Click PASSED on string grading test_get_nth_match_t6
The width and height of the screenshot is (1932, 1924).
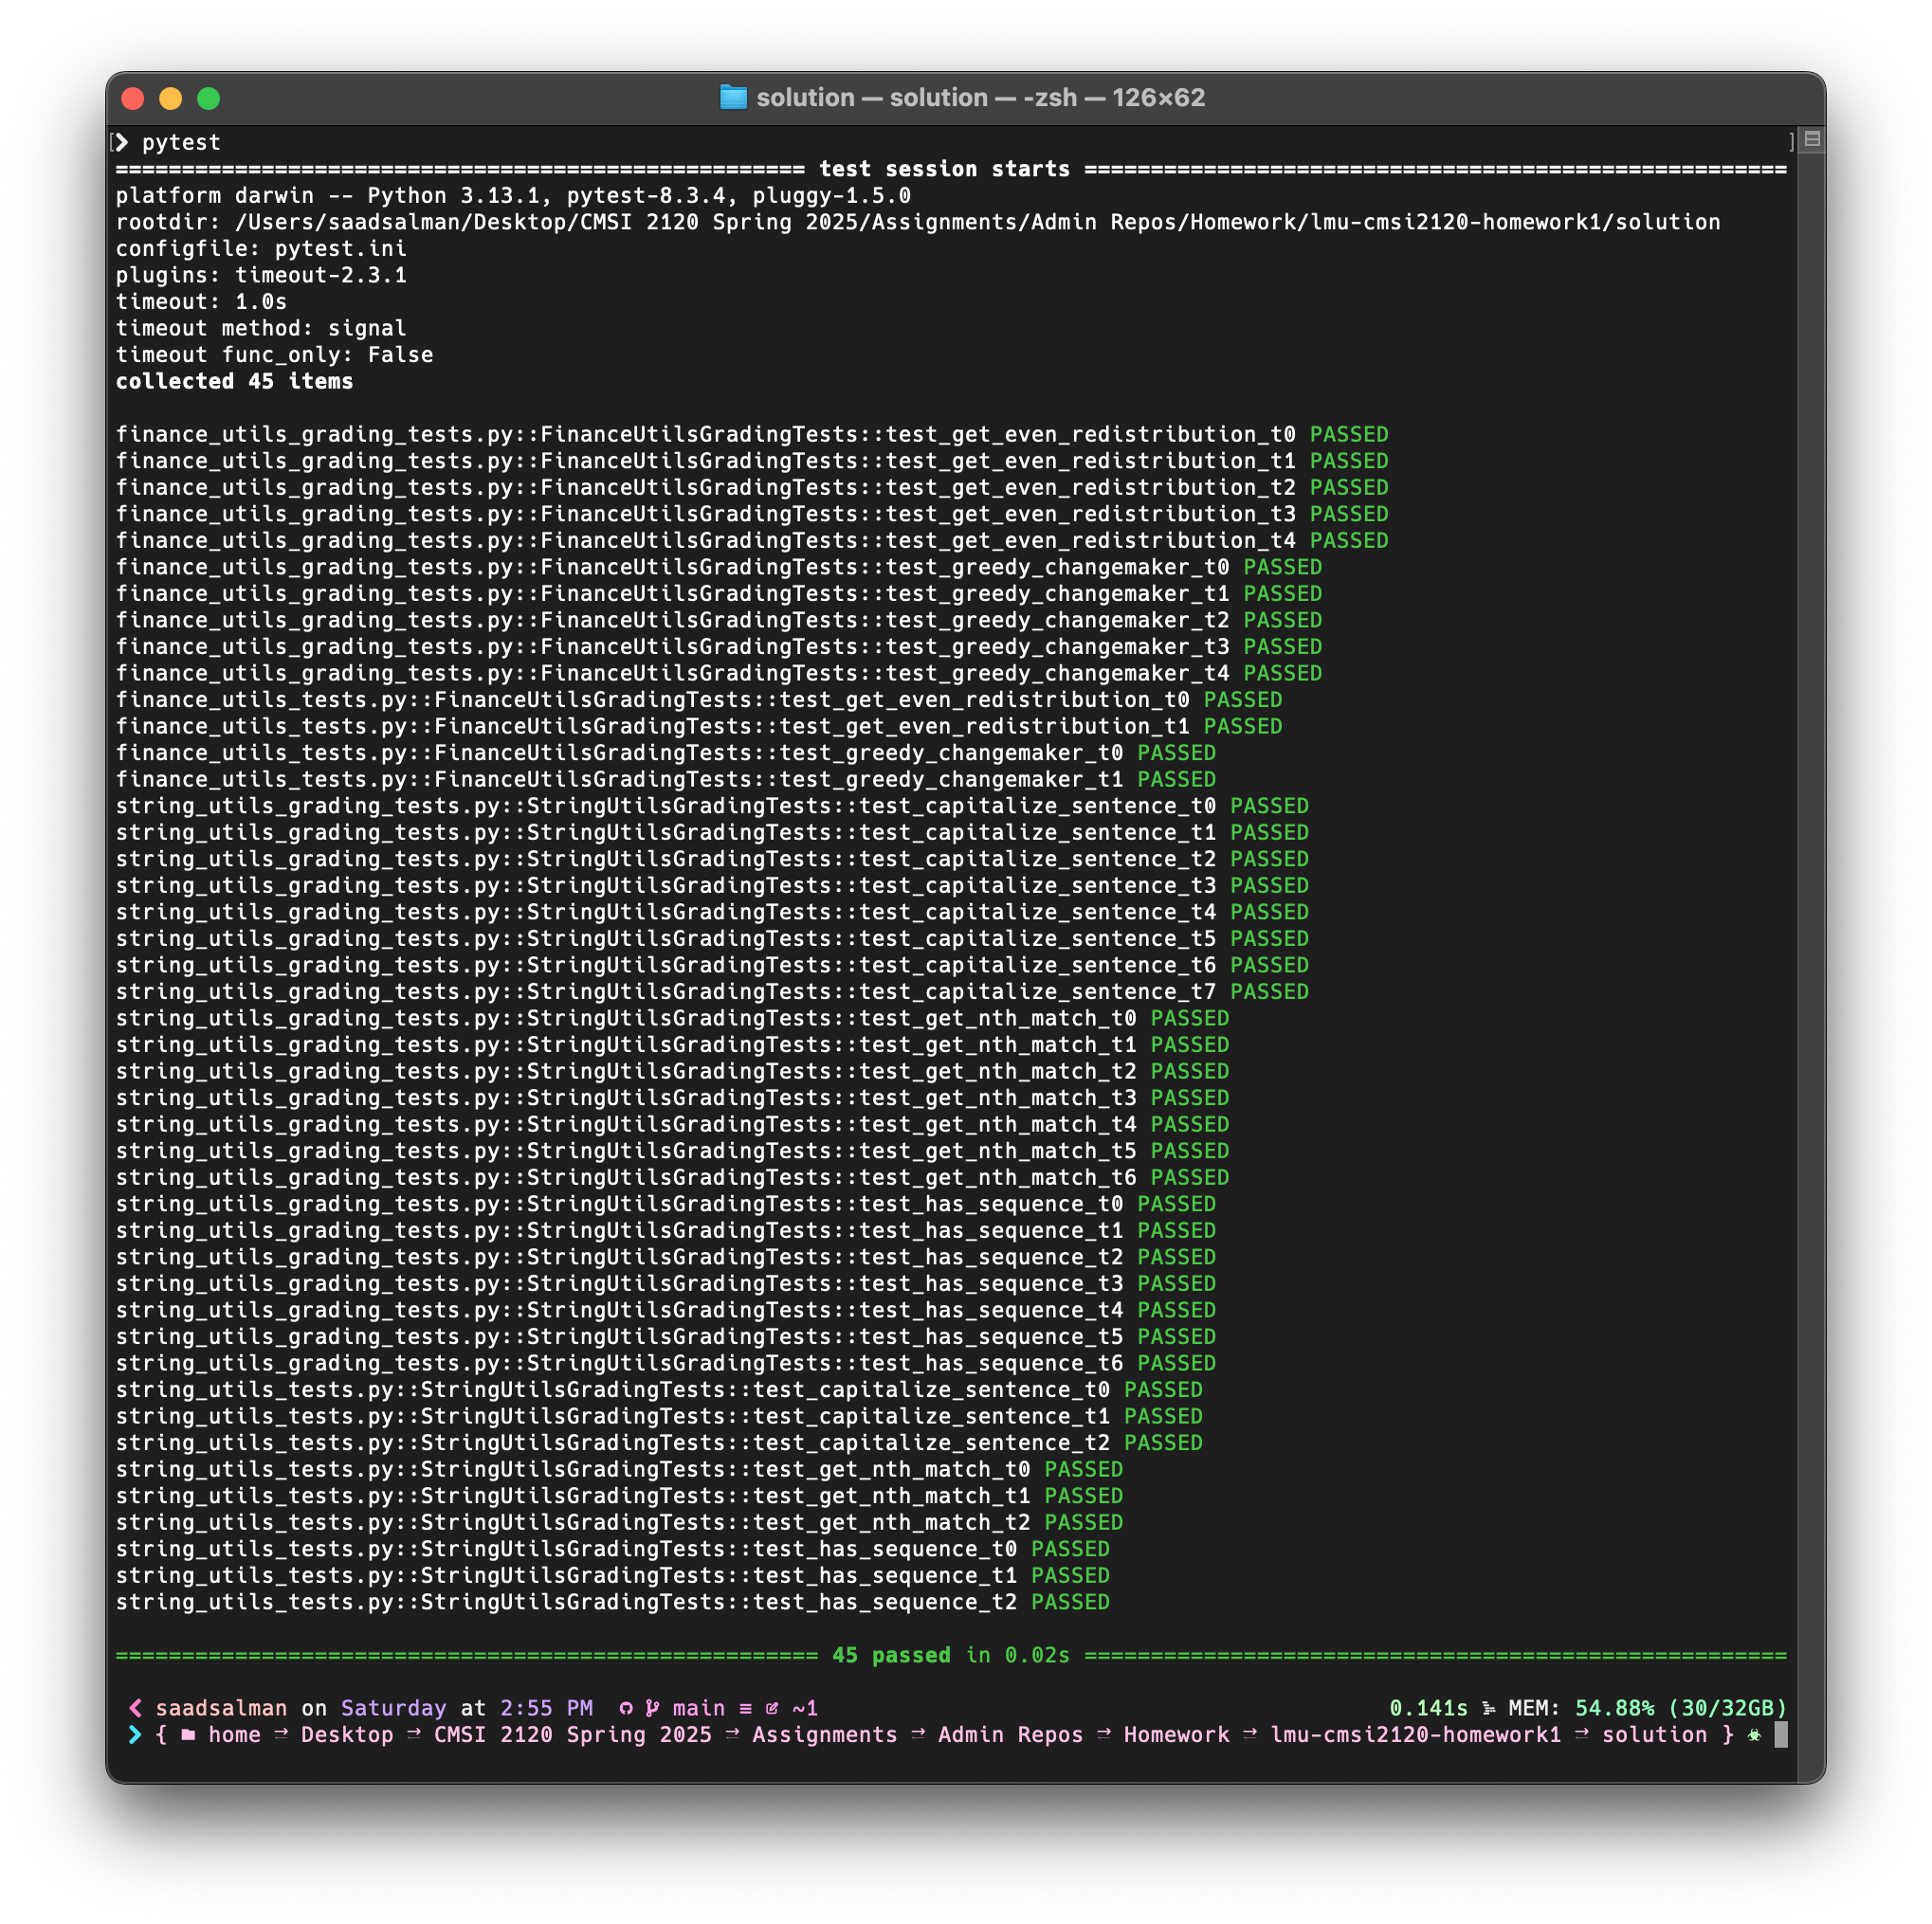click(x=1190, y=1178)
